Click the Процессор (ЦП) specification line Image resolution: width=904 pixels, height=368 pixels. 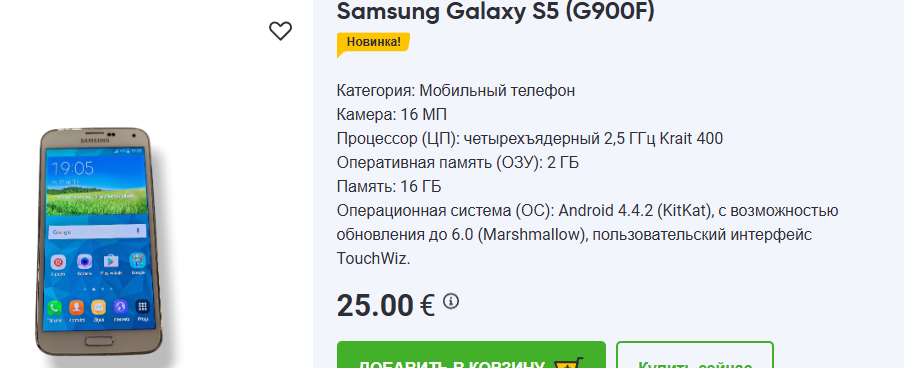point(529,139)
